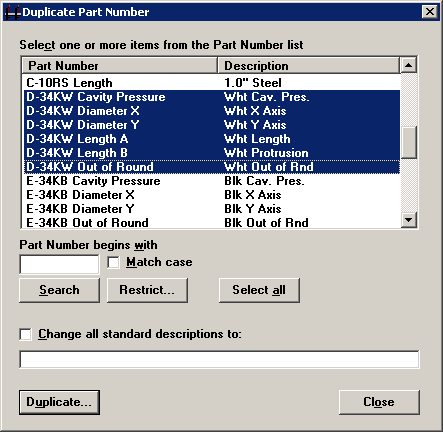Image resolution: width=443 pixels, height=432 pixels.
Task: Click the Close button at bottom
Action: tap(379, 402)
